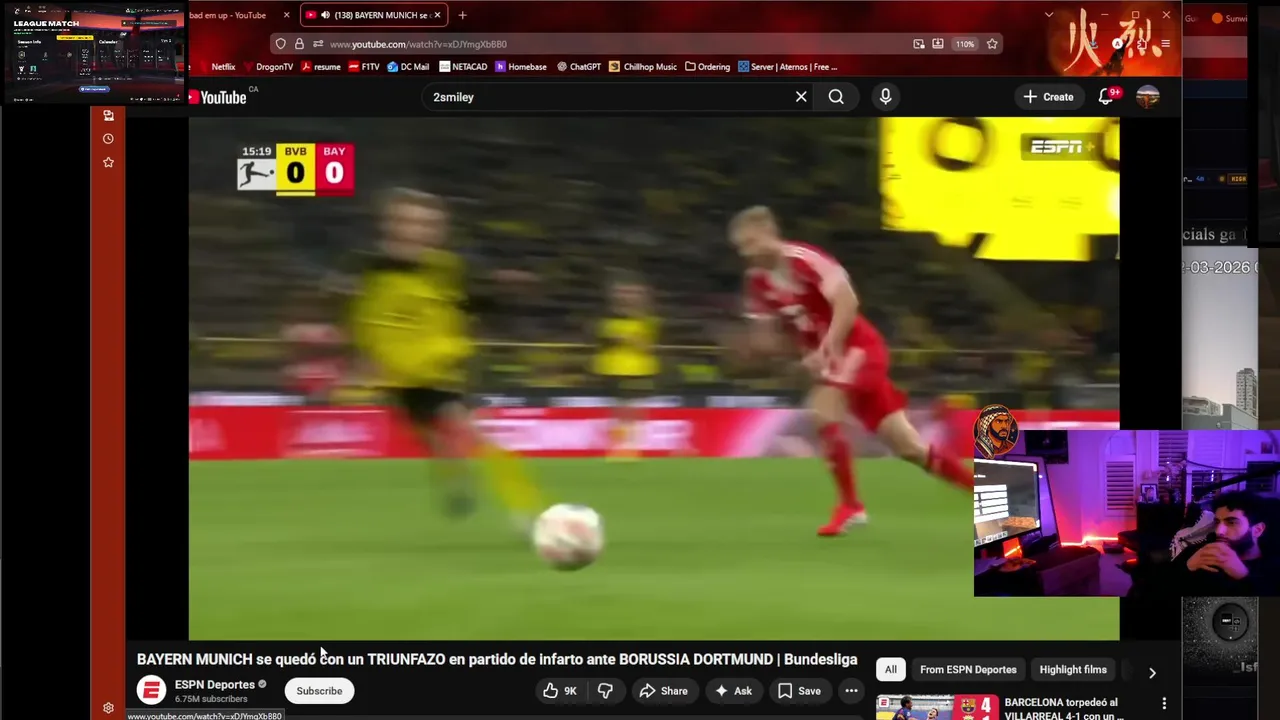Open the Homebase bookmark

point(521,67)
